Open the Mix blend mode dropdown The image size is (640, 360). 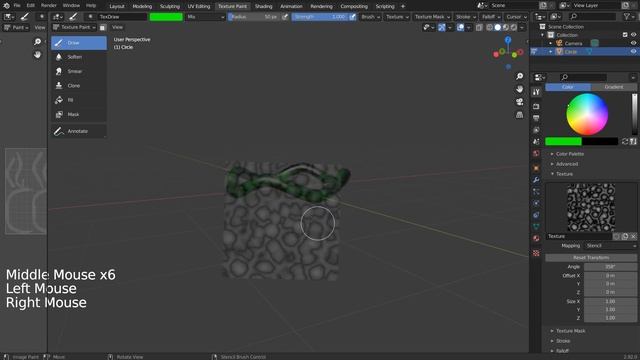[205, 17]
